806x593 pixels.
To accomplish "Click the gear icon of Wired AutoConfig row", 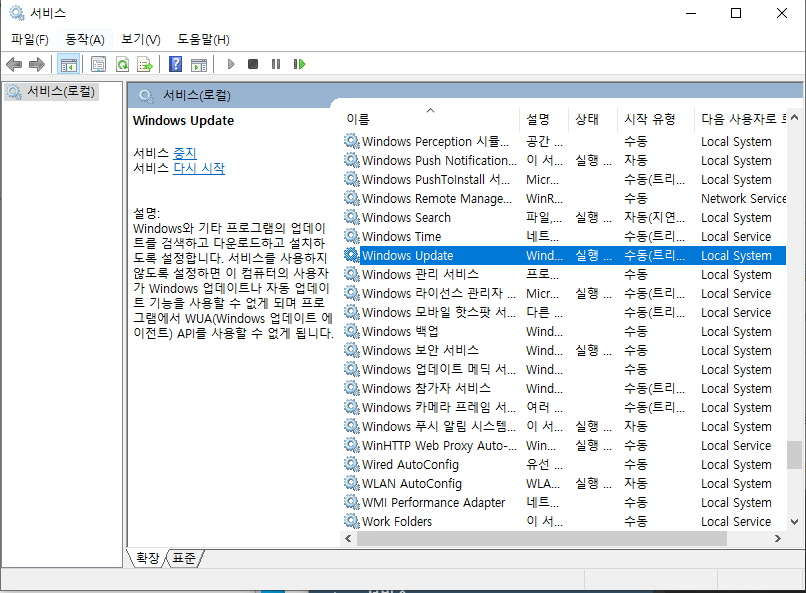I will [x=352, y=465].
